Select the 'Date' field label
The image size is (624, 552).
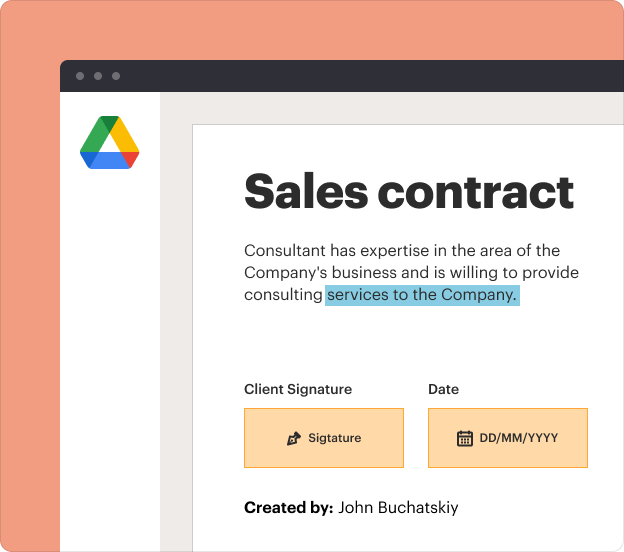pos(443,389)
